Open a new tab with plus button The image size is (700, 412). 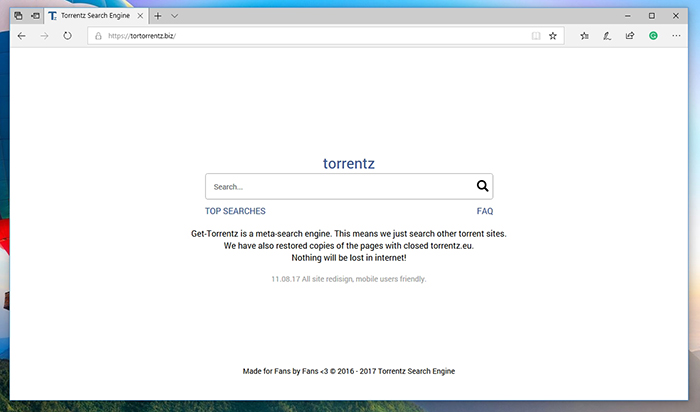(158, 16)
